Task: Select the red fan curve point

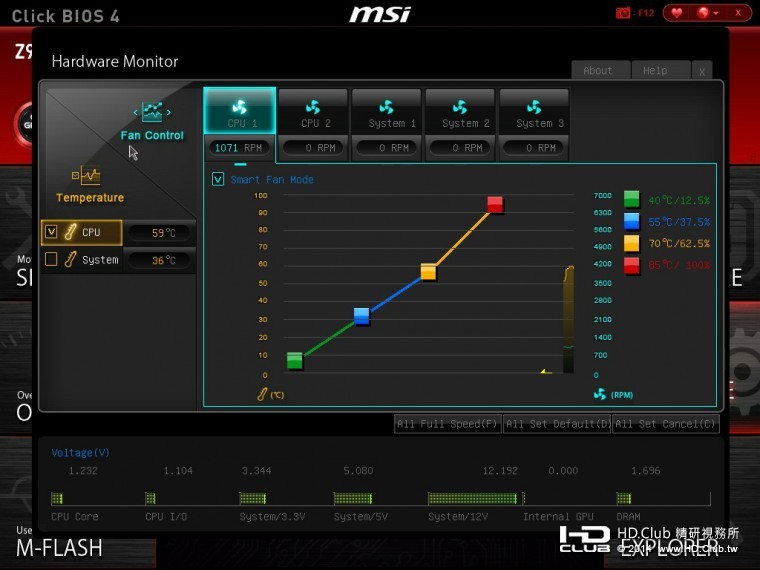Action: pyautogui.click(x=495, y=204)
